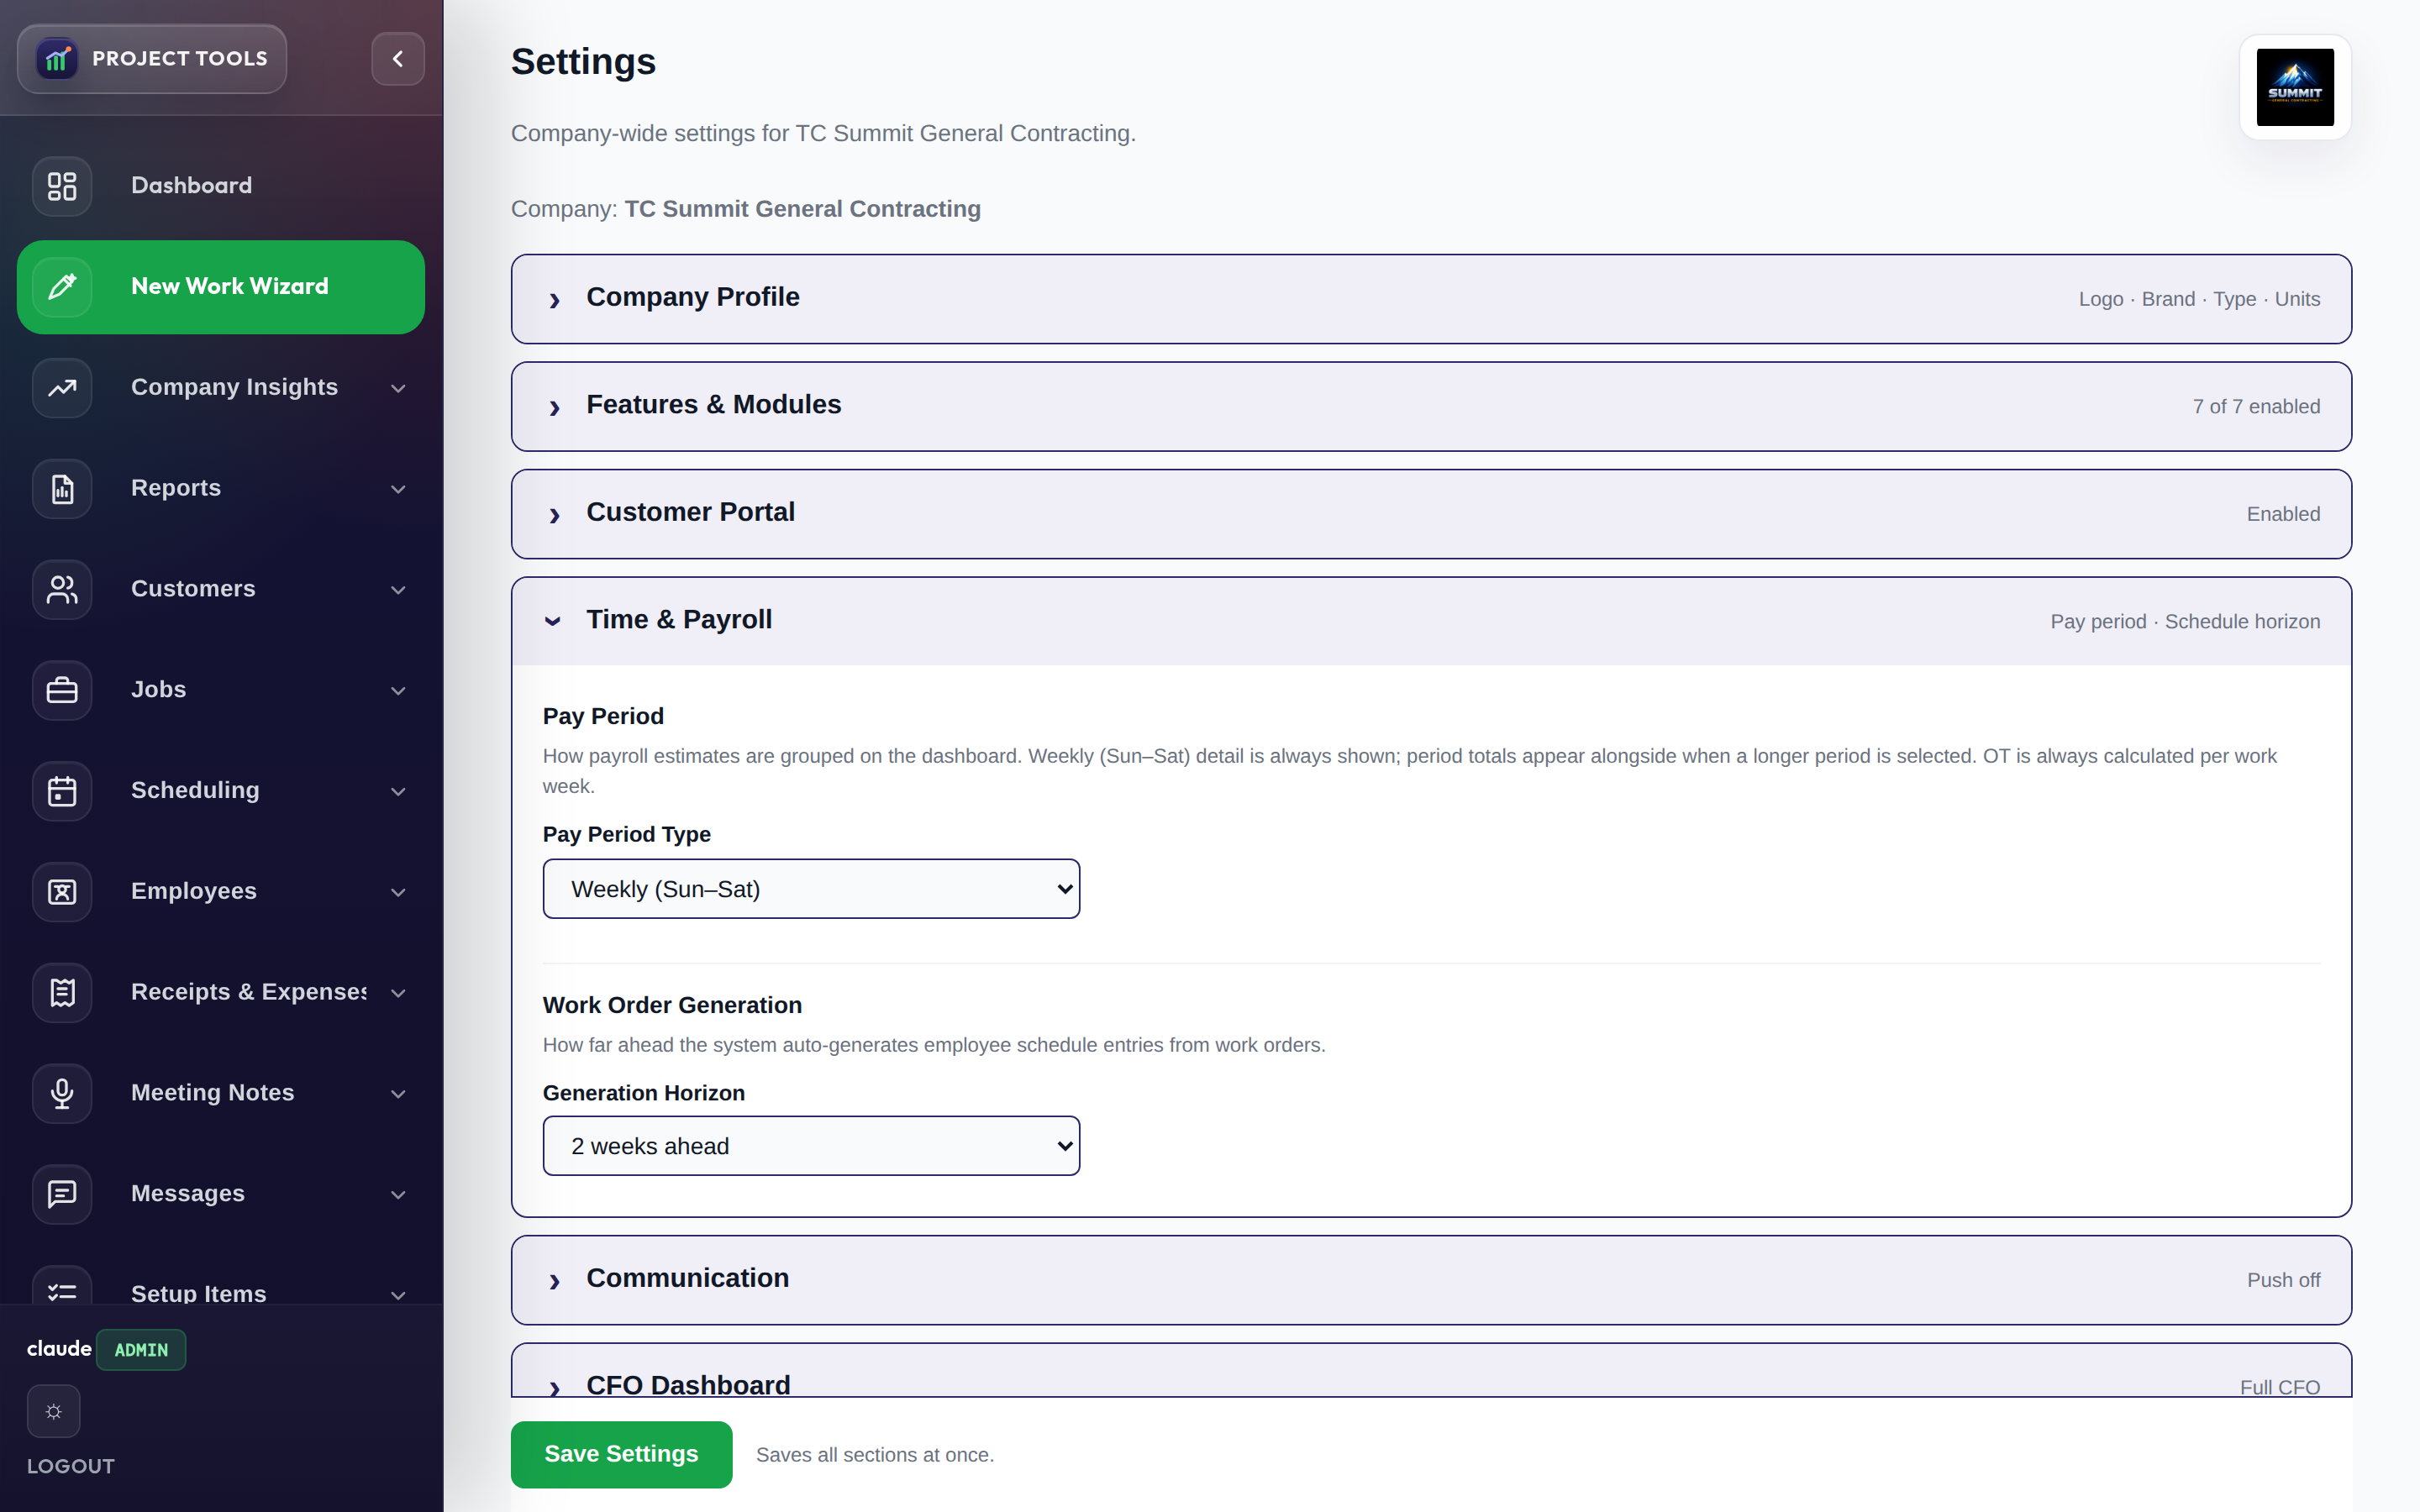Expand the Setup Items menu chevron
2420x1512 pixels.
[398, 1295]
